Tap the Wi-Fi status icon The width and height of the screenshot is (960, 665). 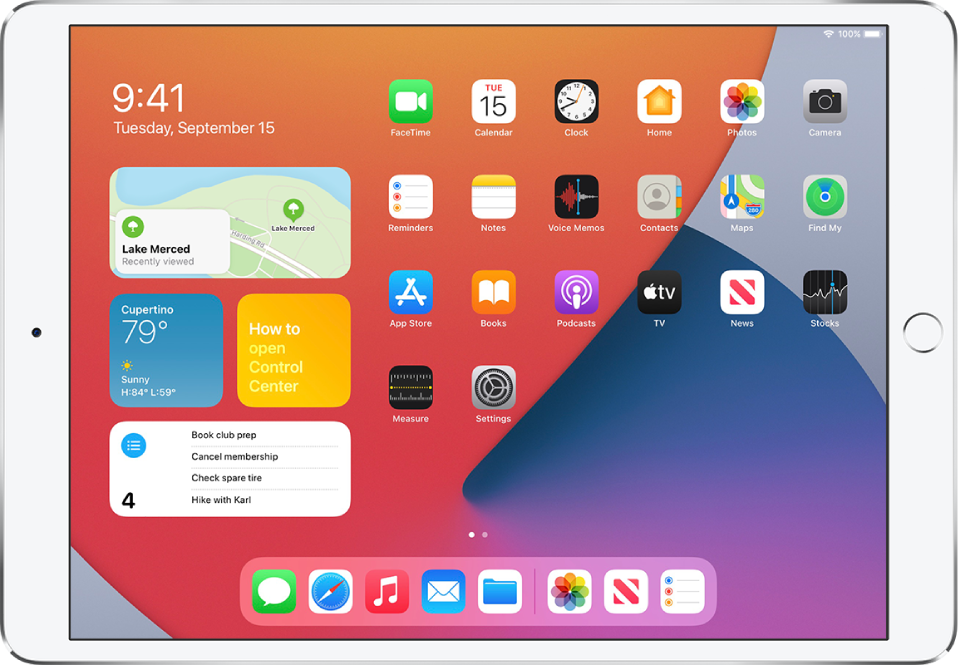coord(828,34)
